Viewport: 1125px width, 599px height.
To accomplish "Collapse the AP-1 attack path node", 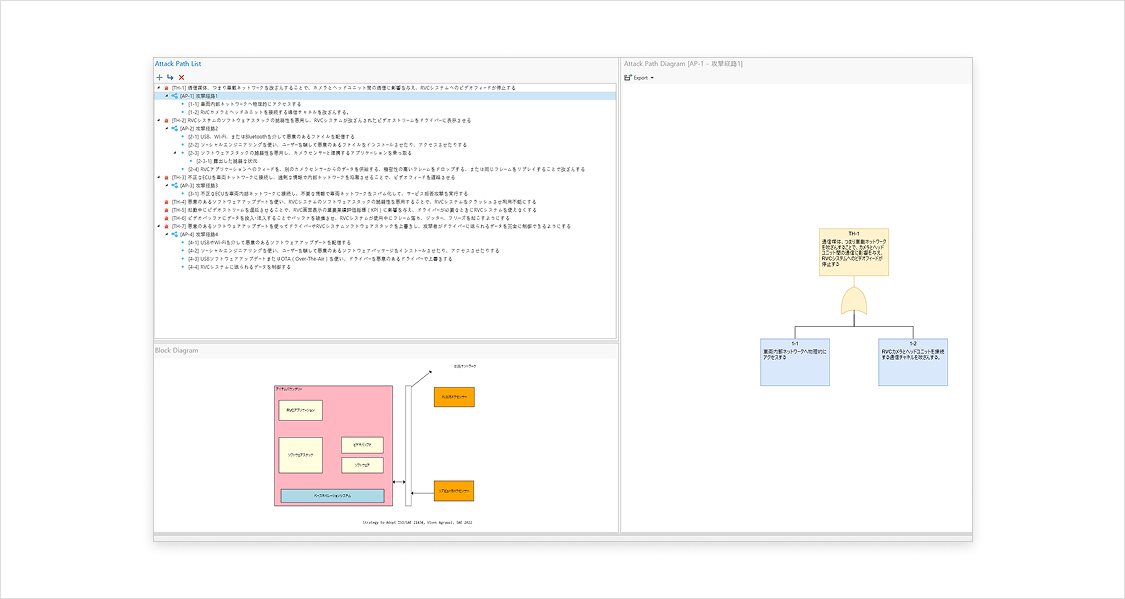I will [166, 95].
